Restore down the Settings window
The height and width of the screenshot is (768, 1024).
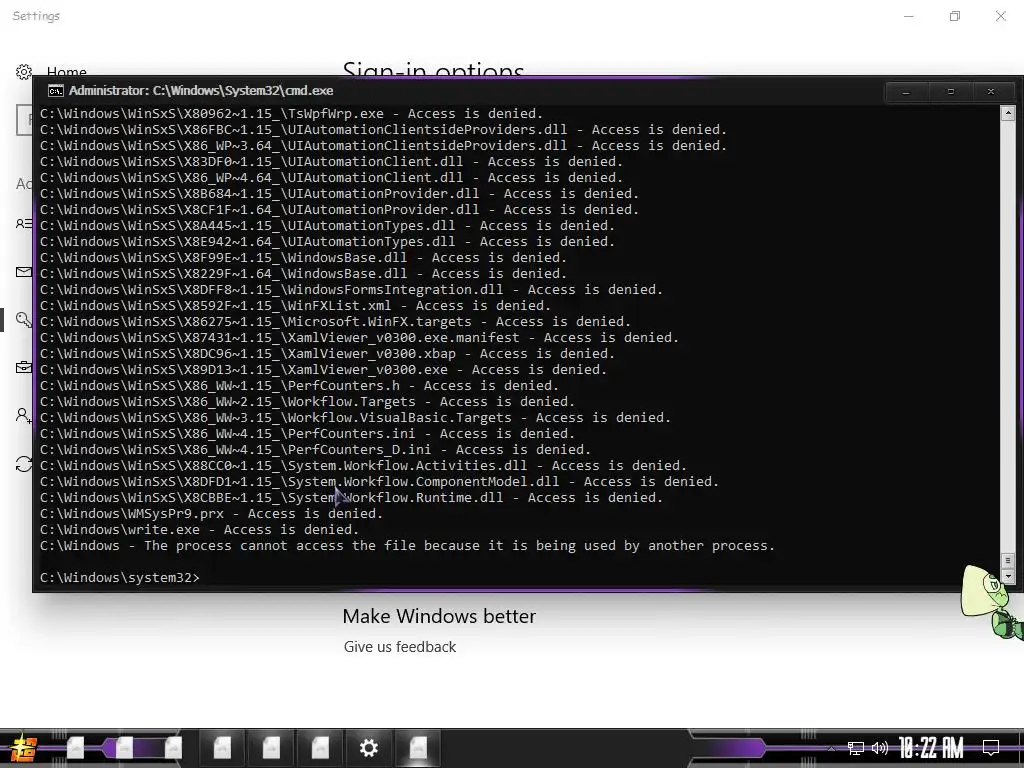pos(955,16)
